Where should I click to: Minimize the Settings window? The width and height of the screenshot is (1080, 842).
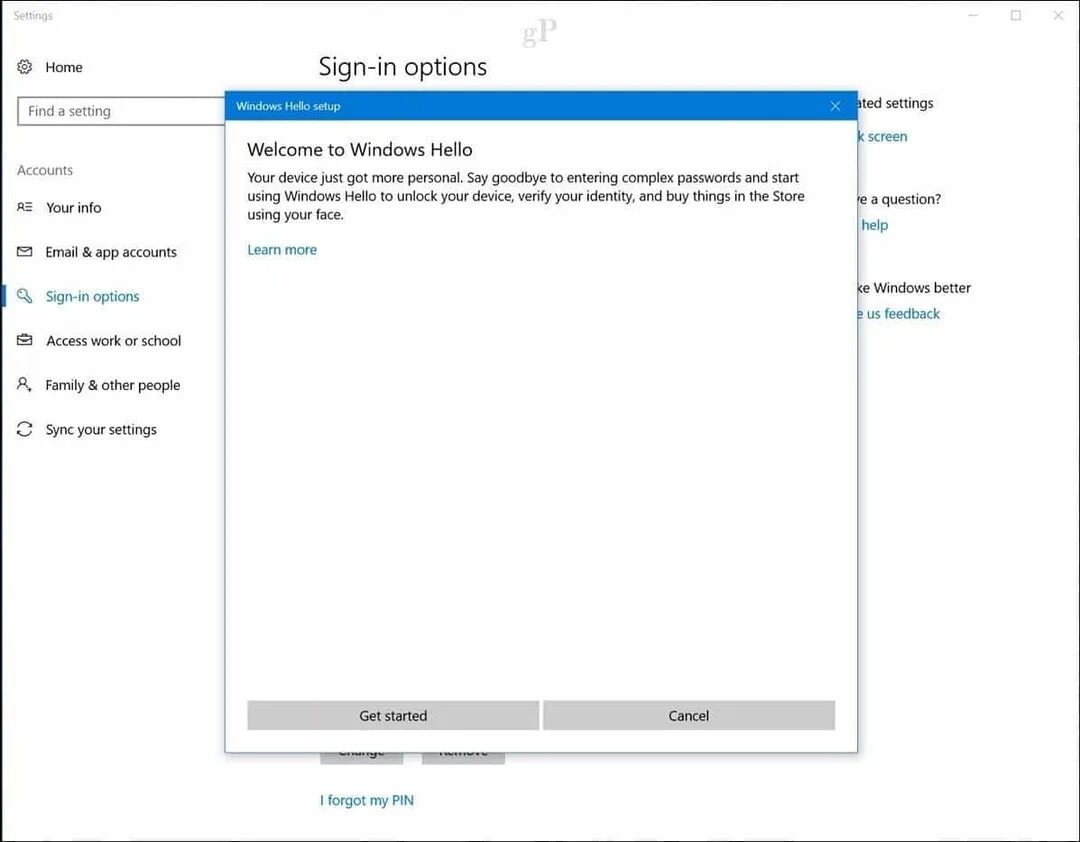pyautogui.click(x=973, y=15)
